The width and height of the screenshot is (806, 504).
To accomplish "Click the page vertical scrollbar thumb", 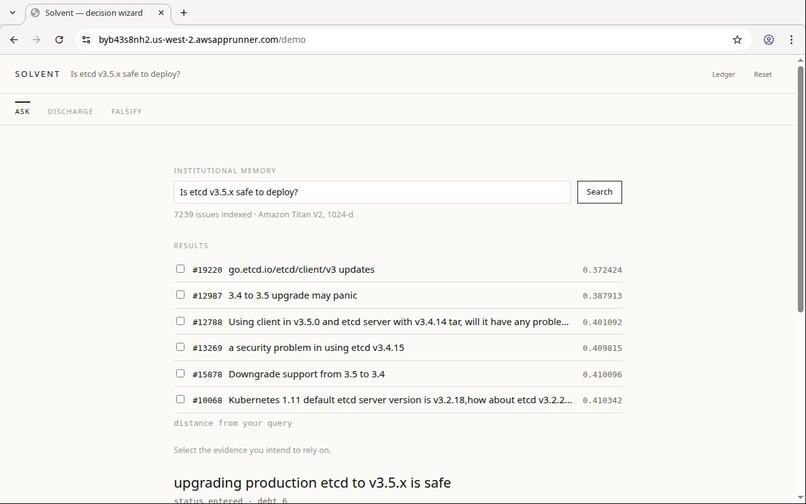I will [x=800, y=189].
